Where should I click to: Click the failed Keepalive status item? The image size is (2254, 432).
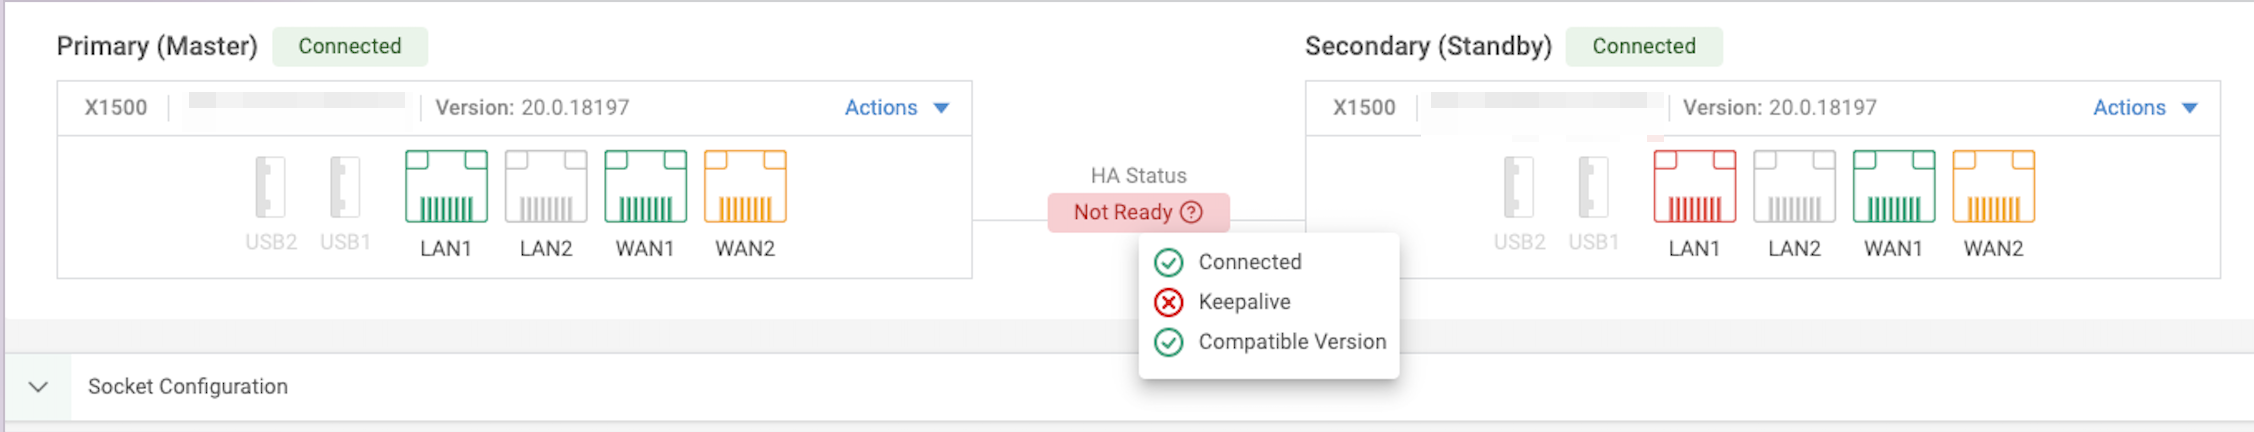click(x=1243, y=302)
